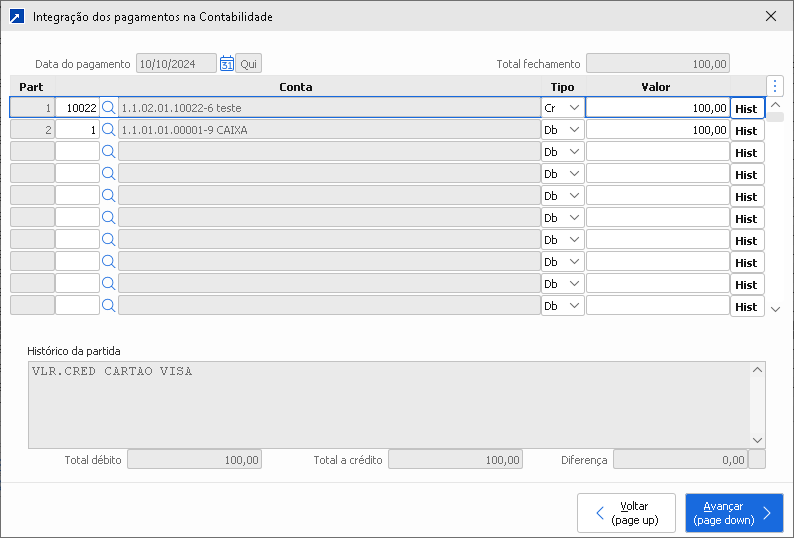Search account for entry row 1
The image size is (808, 545).
coord(109,108)
